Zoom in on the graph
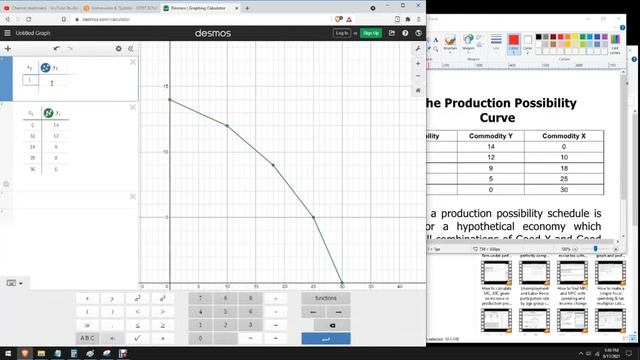 click(418, 64)
